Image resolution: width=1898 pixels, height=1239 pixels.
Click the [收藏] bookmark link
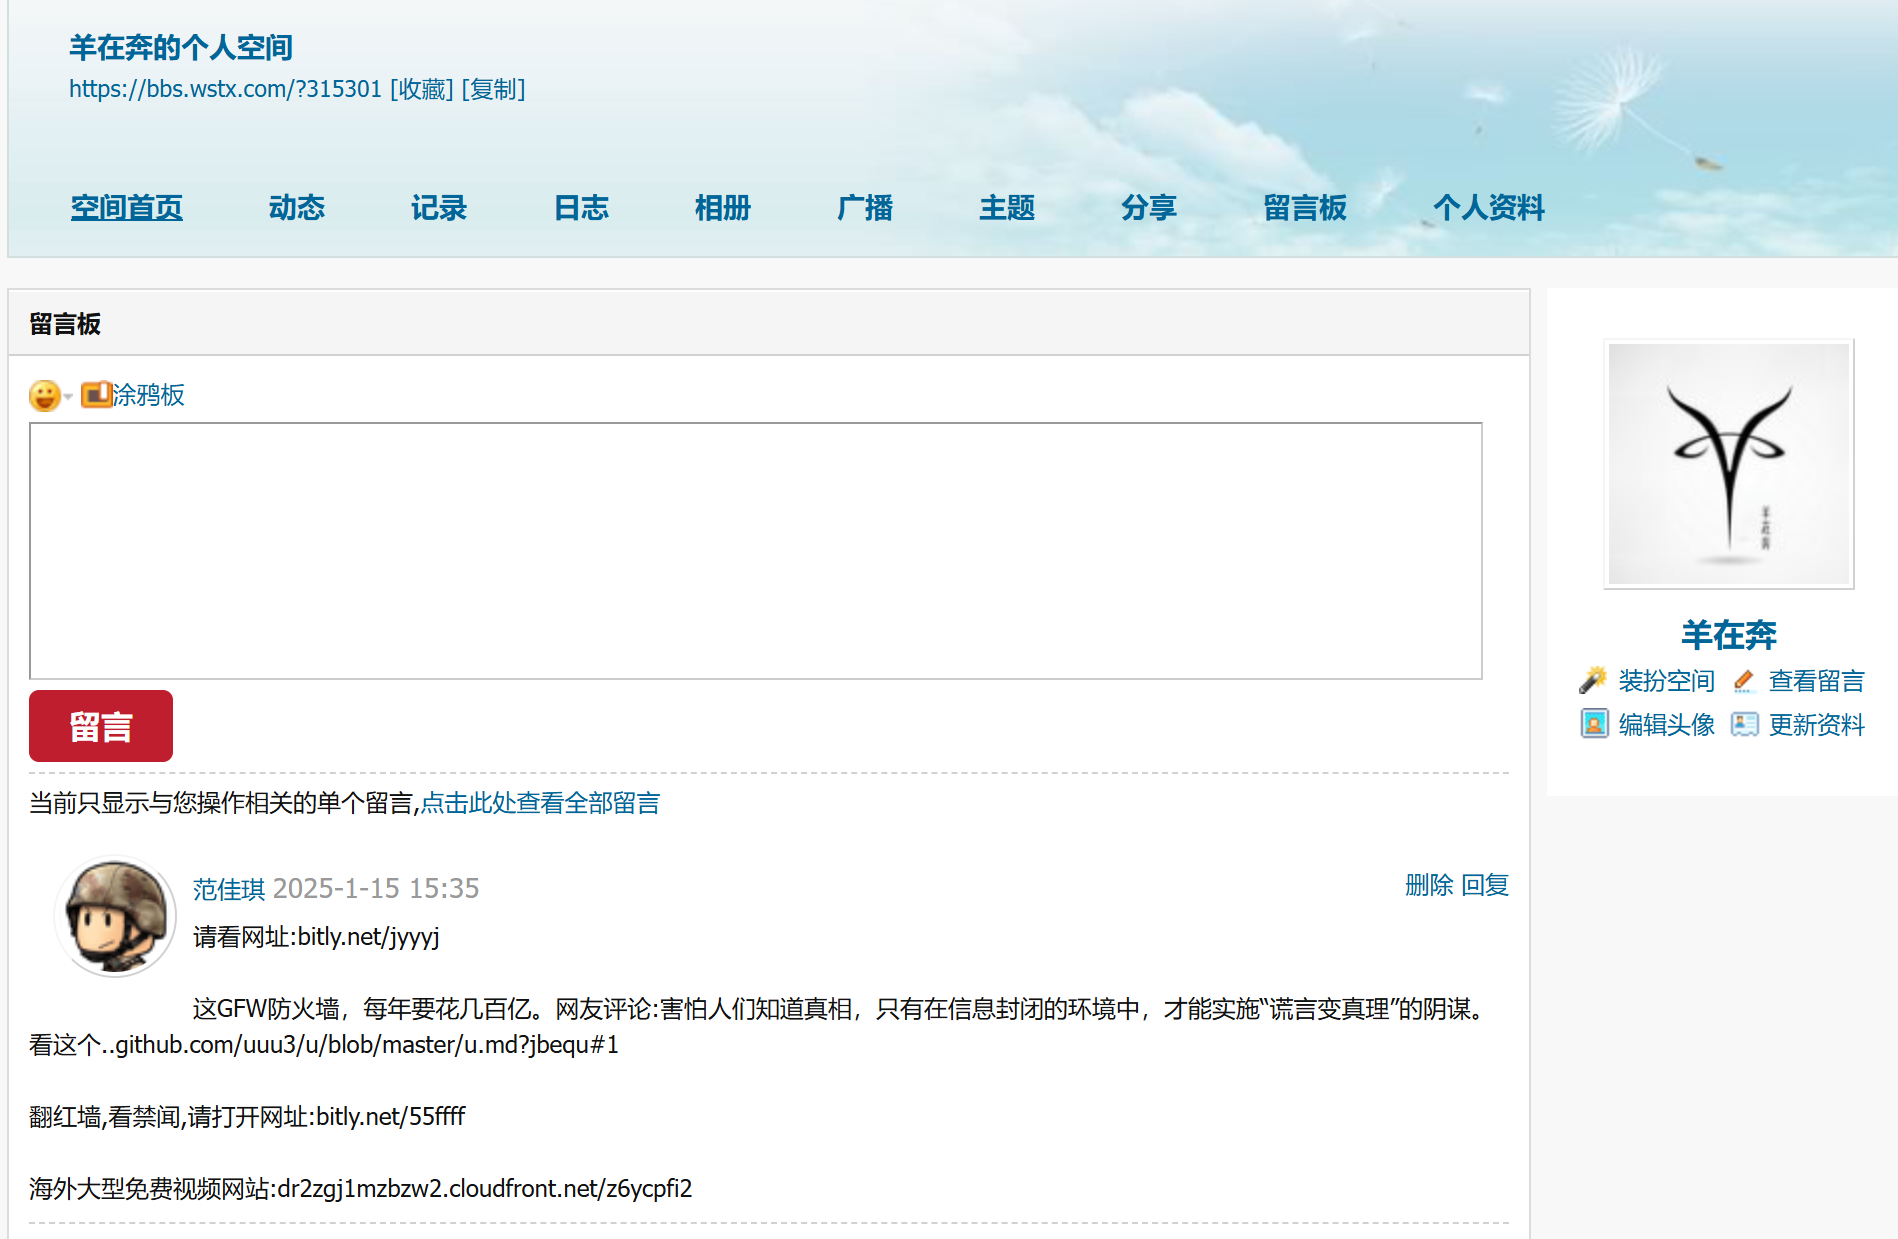click(421, 89)
